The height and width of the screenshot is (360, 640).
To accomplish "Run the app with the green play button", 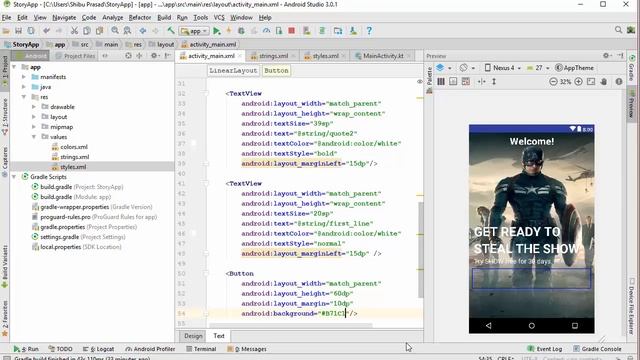I will click(217, 31).
